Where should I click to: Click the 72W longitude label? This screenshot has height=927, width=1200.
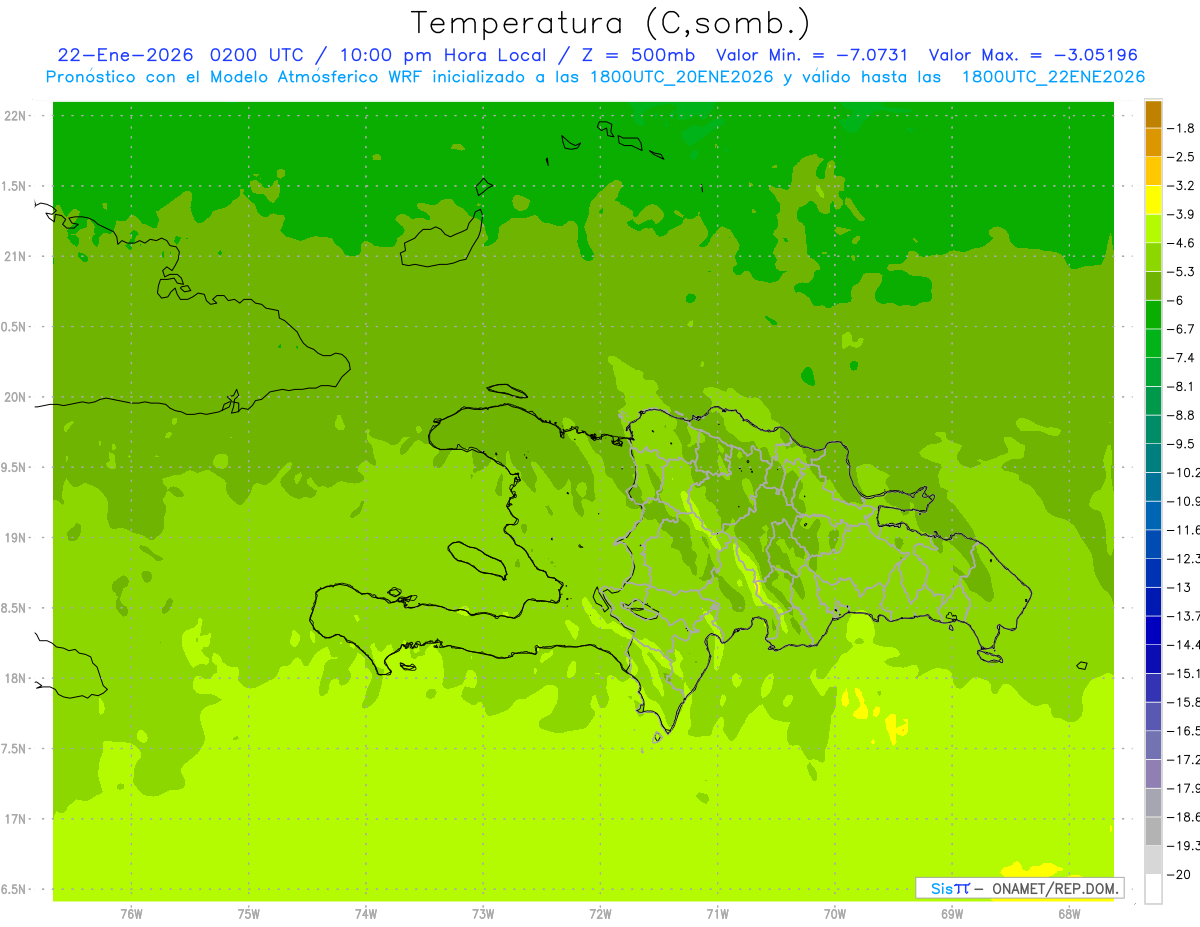coord(600,913)
